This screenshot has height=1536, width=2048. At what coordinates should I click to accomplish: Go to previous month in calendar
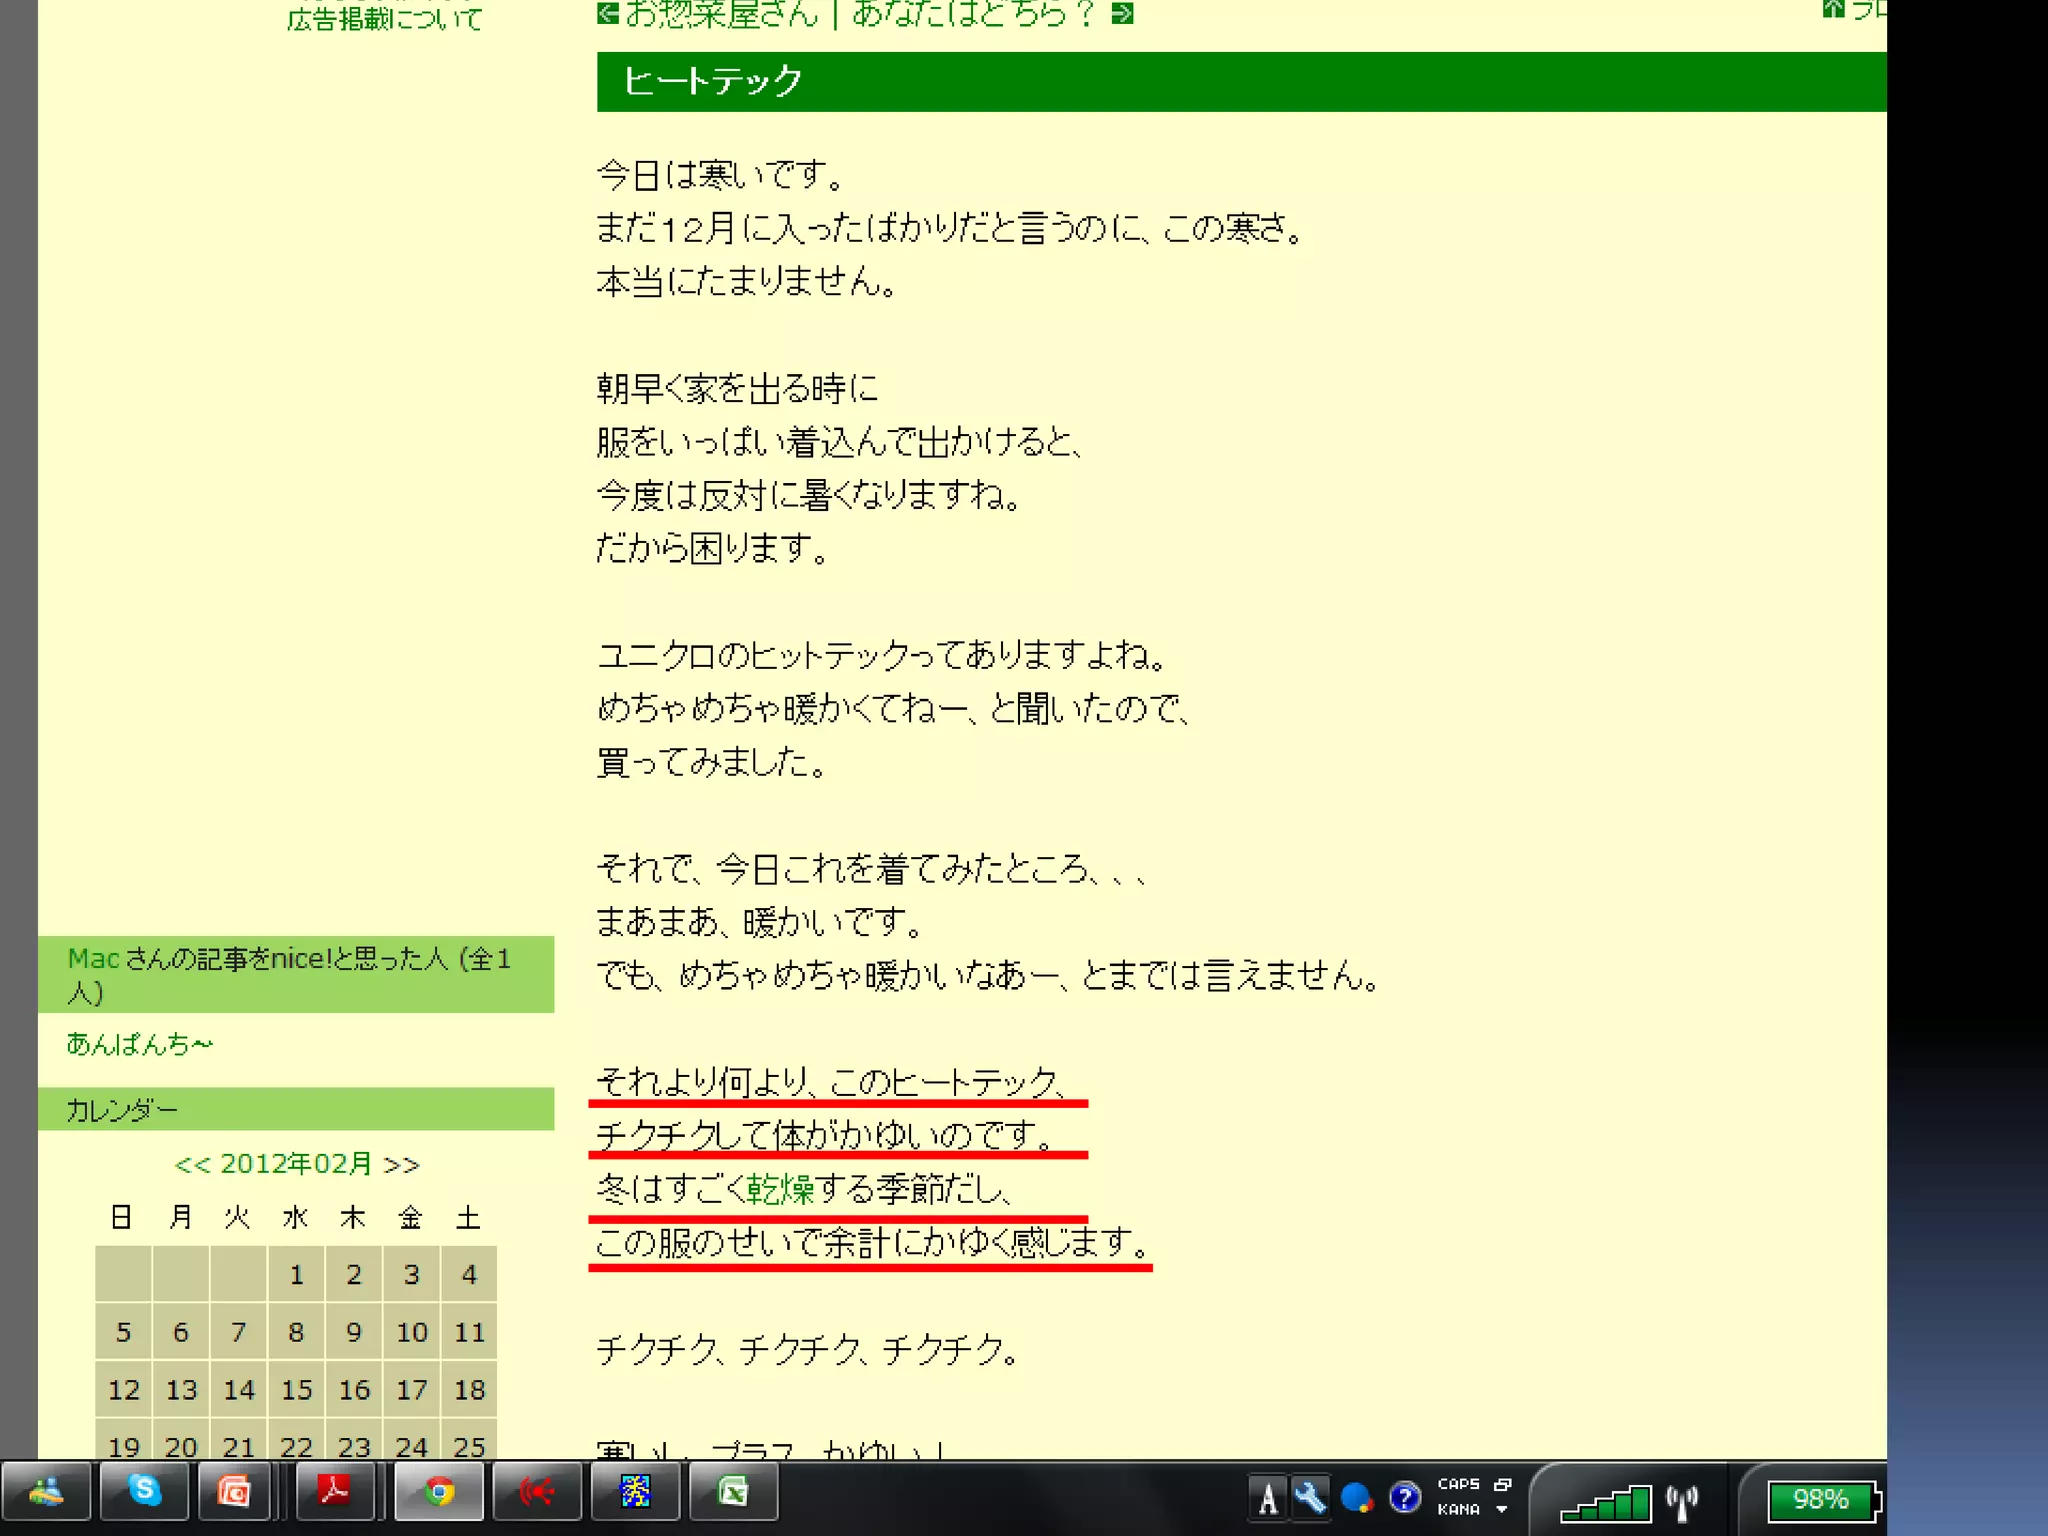pos(192,1165)
